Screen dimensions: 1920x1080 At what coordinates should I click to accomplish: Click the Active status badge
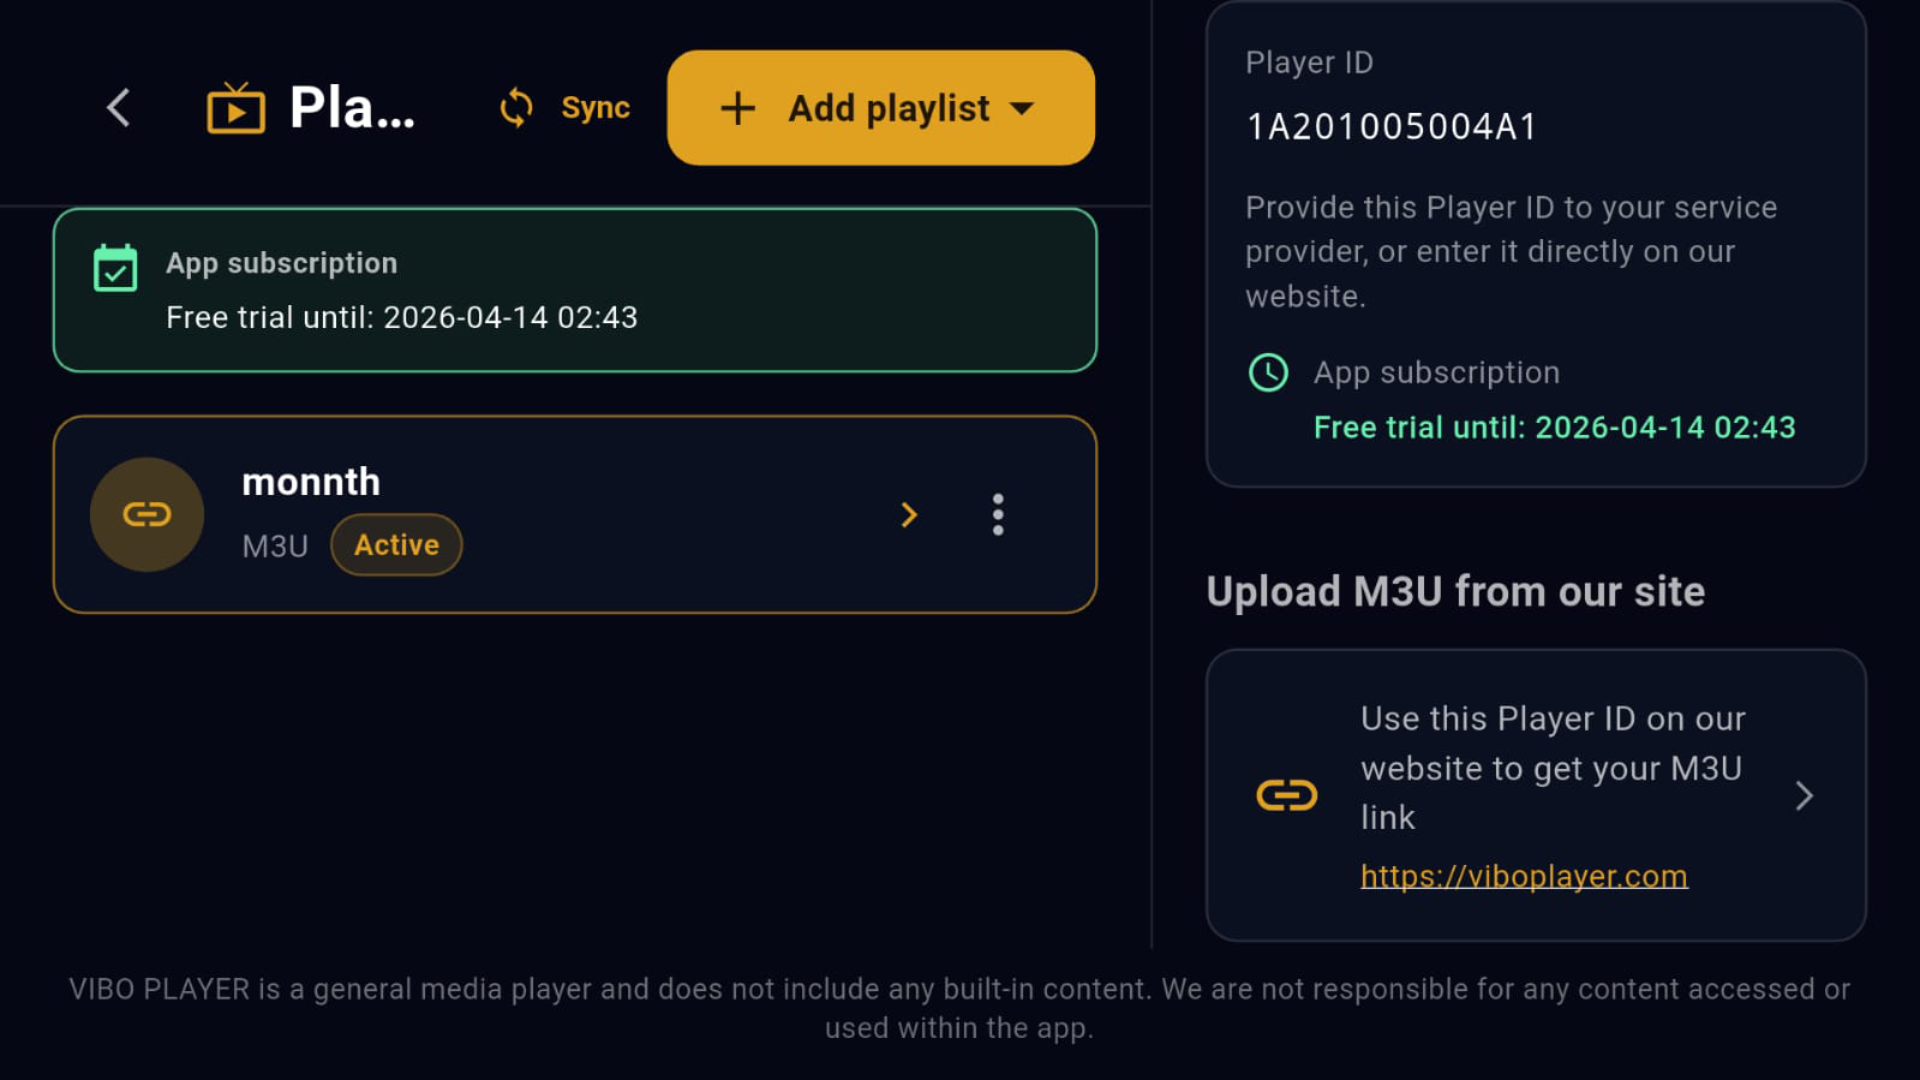(x=396, y=545)
